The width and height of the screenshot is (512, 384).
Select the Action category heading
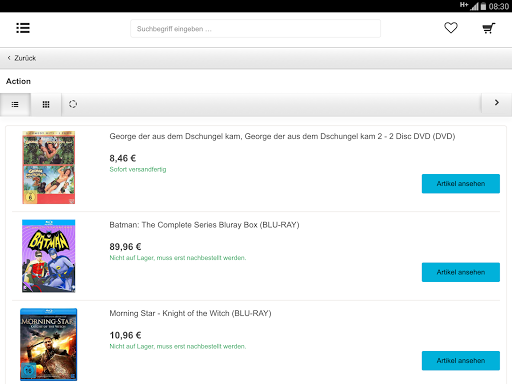pos(18,81)
